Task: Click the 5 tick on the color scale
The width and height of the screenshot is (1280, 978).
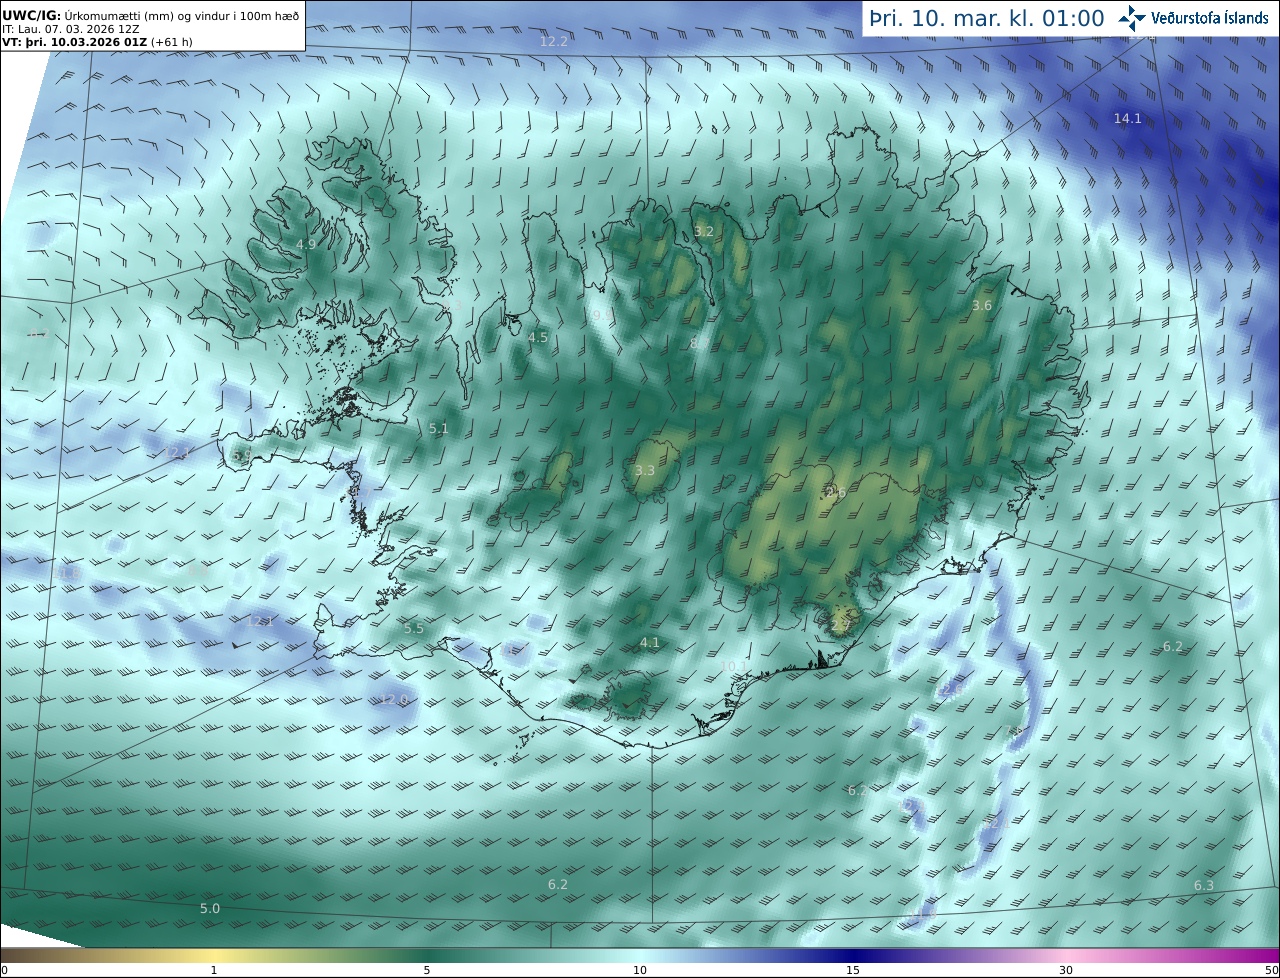Action: (427, 970)
